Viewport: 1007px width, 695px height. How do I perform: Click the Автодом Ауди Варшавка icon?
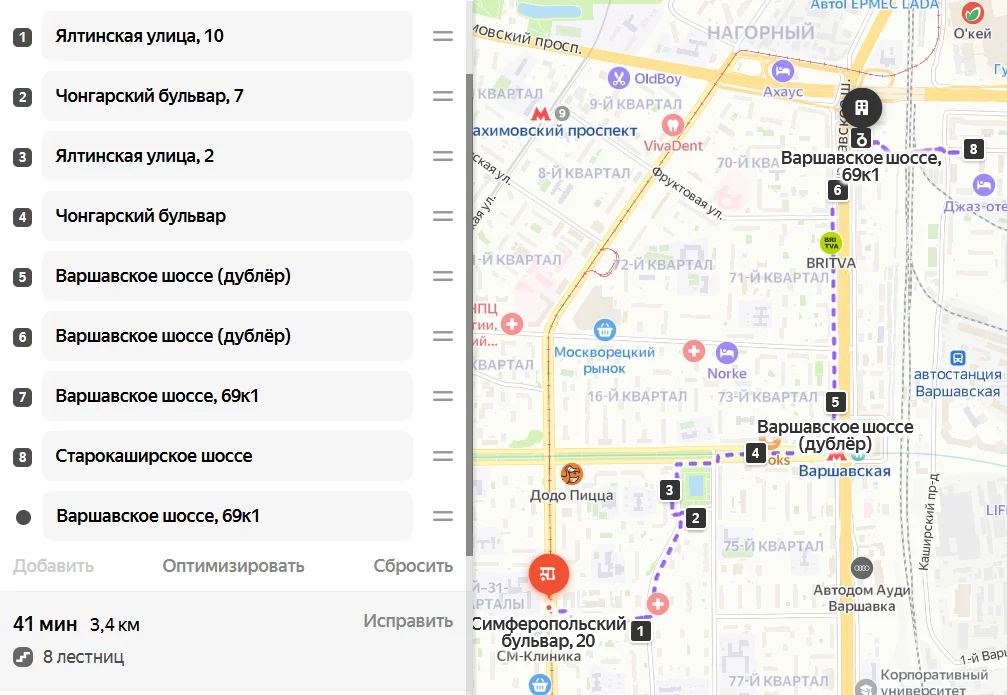pyautogui.click(x=862, y=568)
